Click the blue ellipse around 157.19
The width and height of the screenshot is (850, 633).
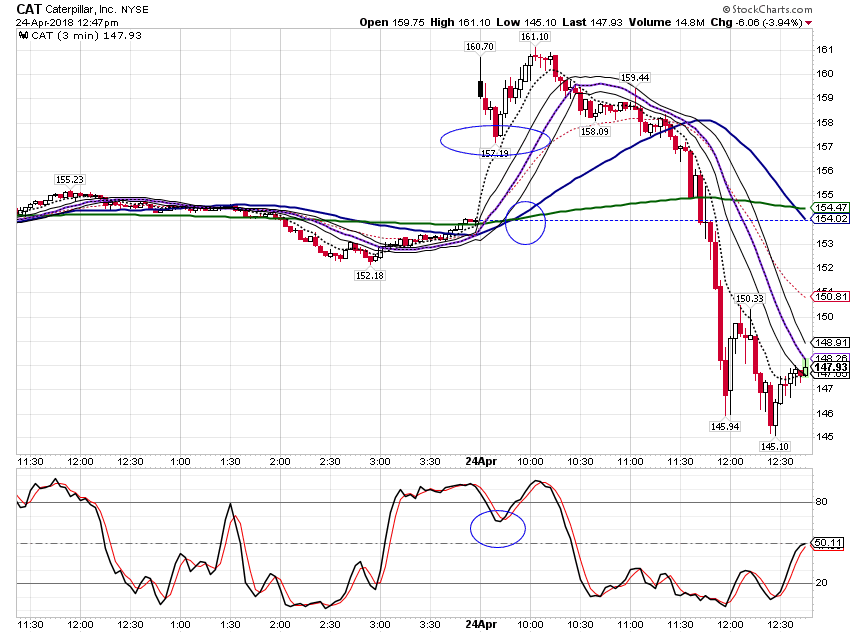tap(495, 140)
